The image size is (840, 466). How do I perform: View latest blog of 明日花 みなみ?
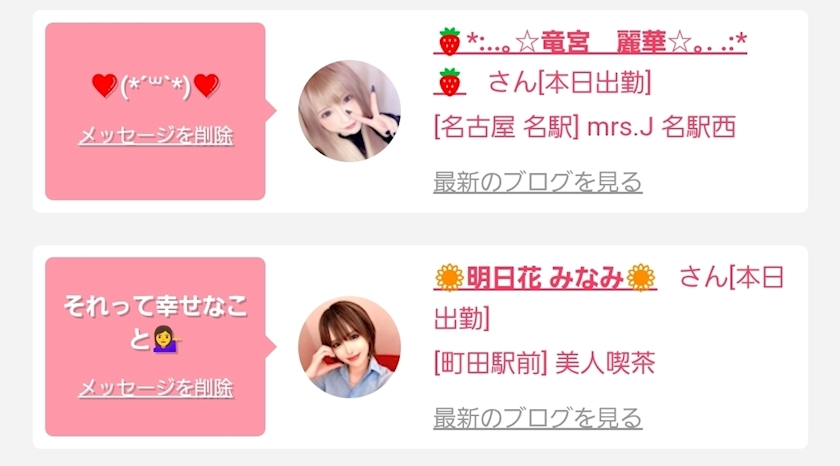538,418
